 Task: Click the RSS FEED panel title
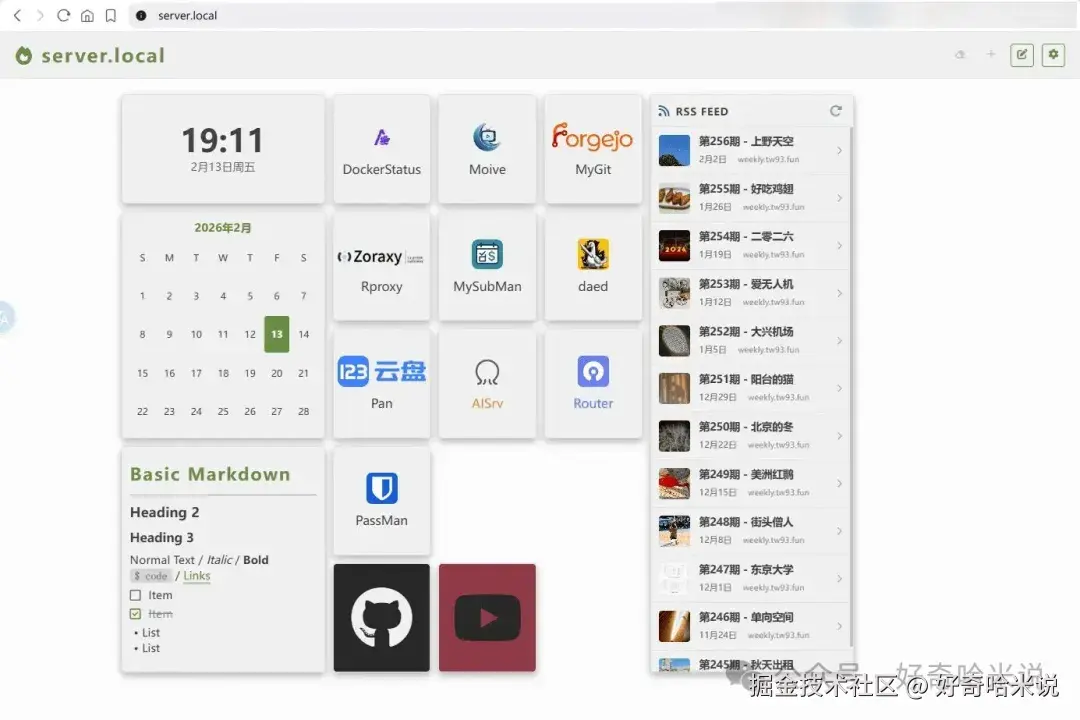[x=702, y=112]
